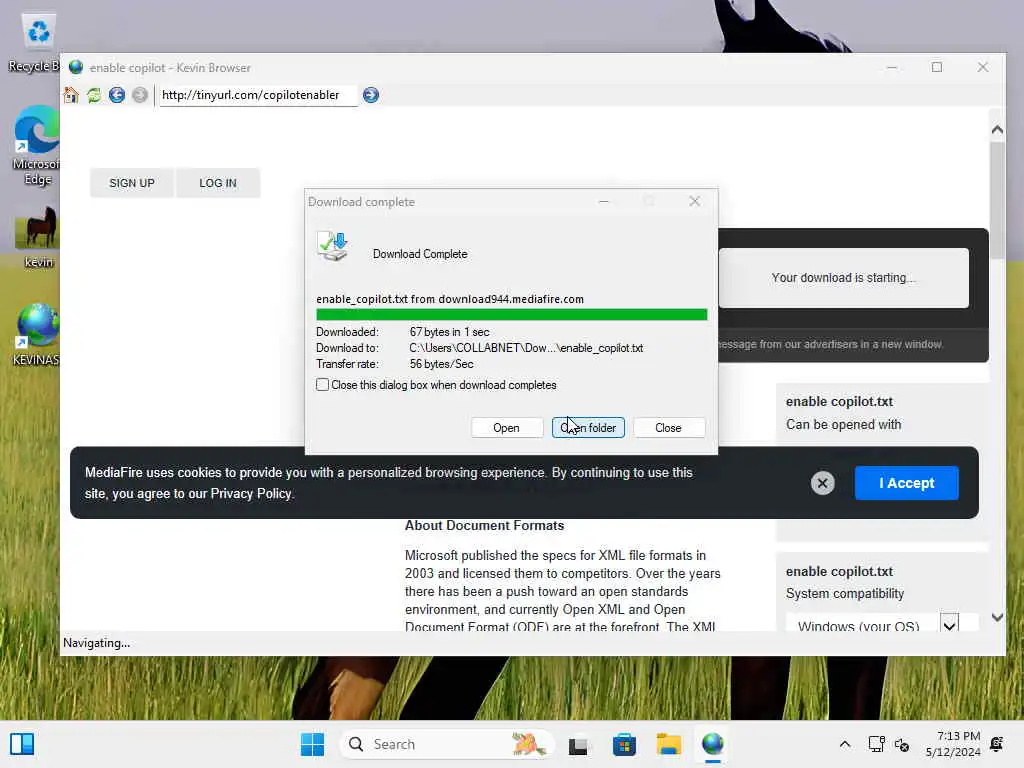Open Task View from the taskbar
This screenshot has width=1024, height=768.
coord(578,744)
